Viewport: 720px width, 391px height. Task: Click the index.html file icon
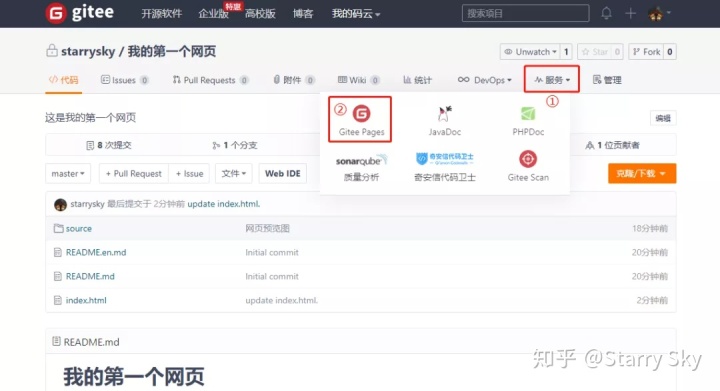tap(58, 300)
